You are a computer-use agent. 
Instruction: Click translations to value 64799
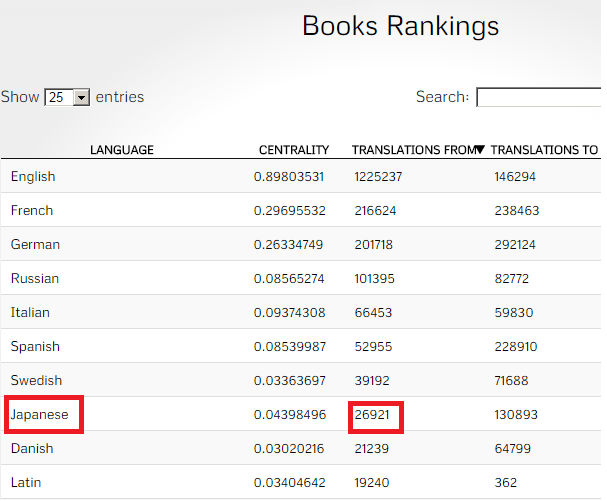pyautogui.click(x=513, y=449)
